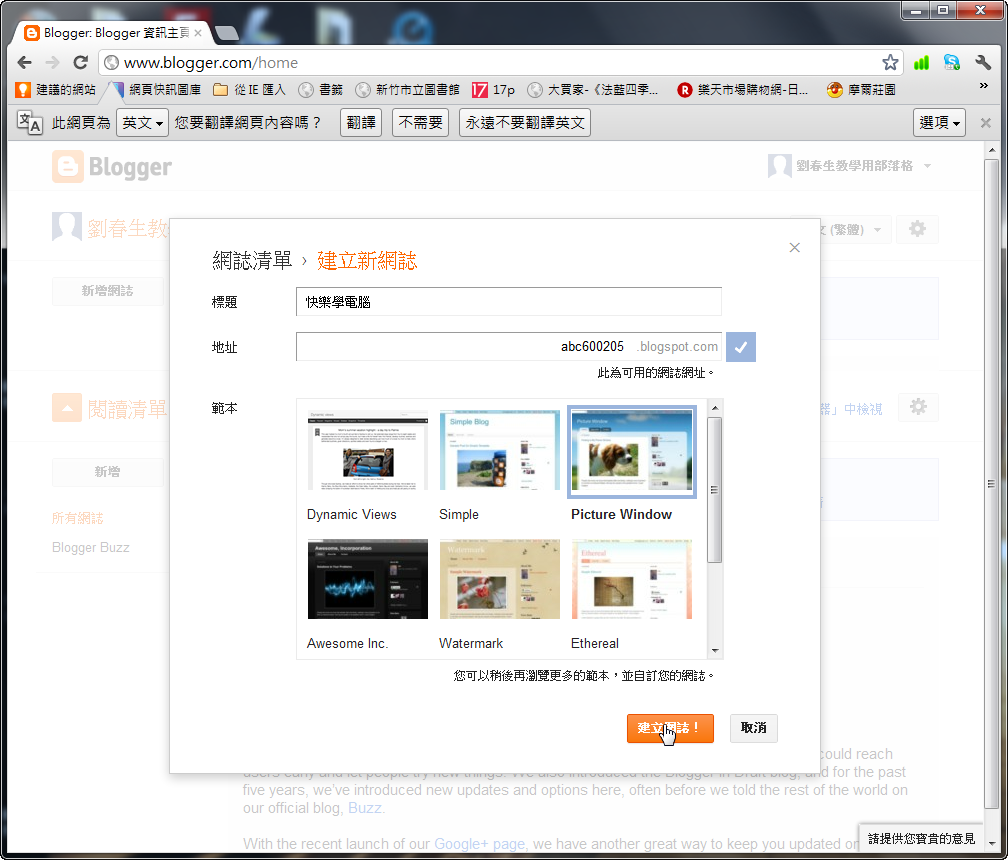The width and height of the screenshot is (1008, 860).
Task: Click the 不需要 button
Action: [x=420, y=122]
